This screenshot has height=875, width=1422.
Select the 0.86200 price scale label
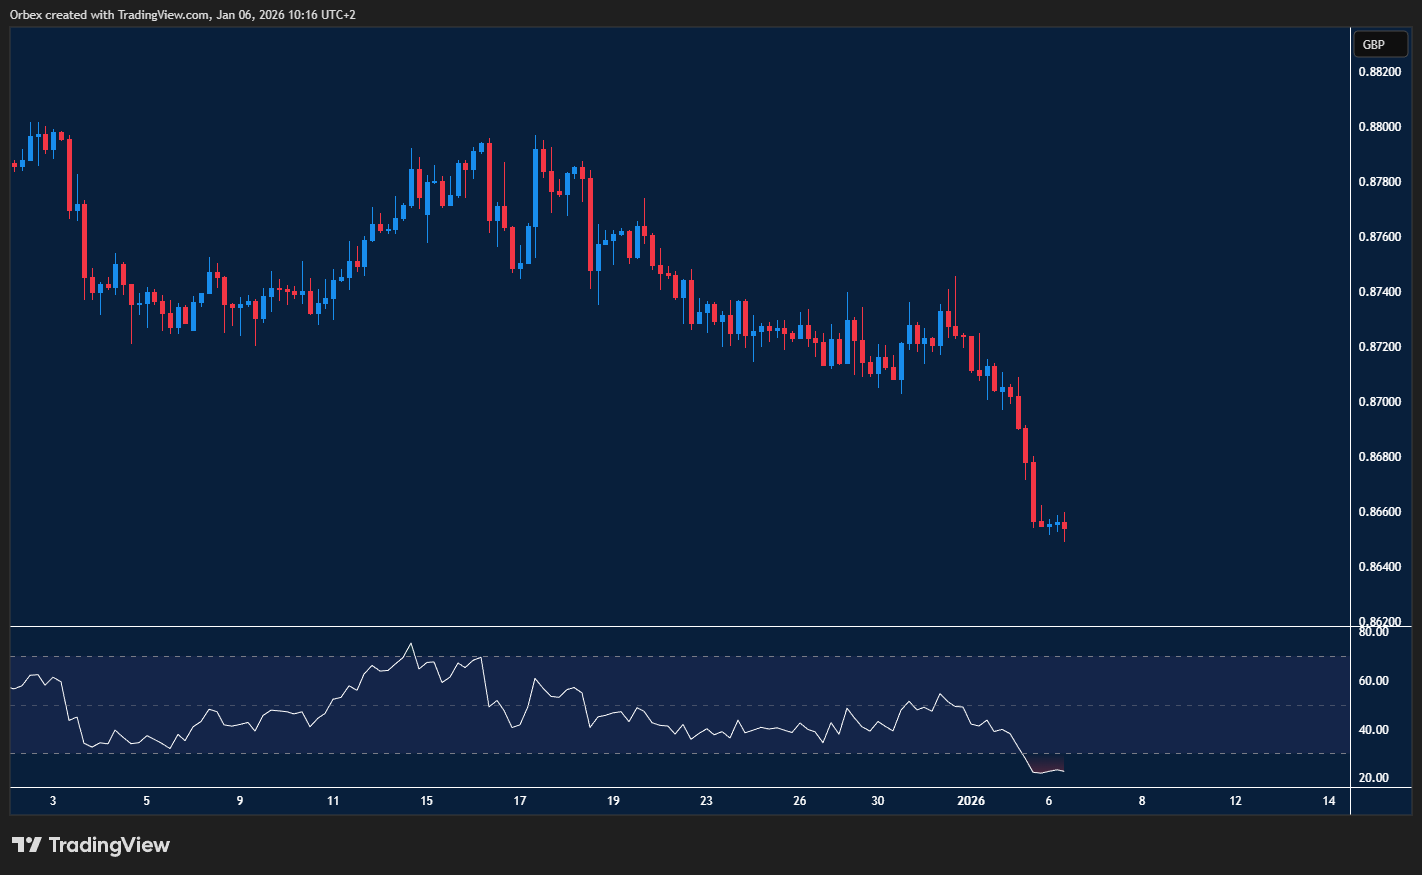(x=1379, y=619)
